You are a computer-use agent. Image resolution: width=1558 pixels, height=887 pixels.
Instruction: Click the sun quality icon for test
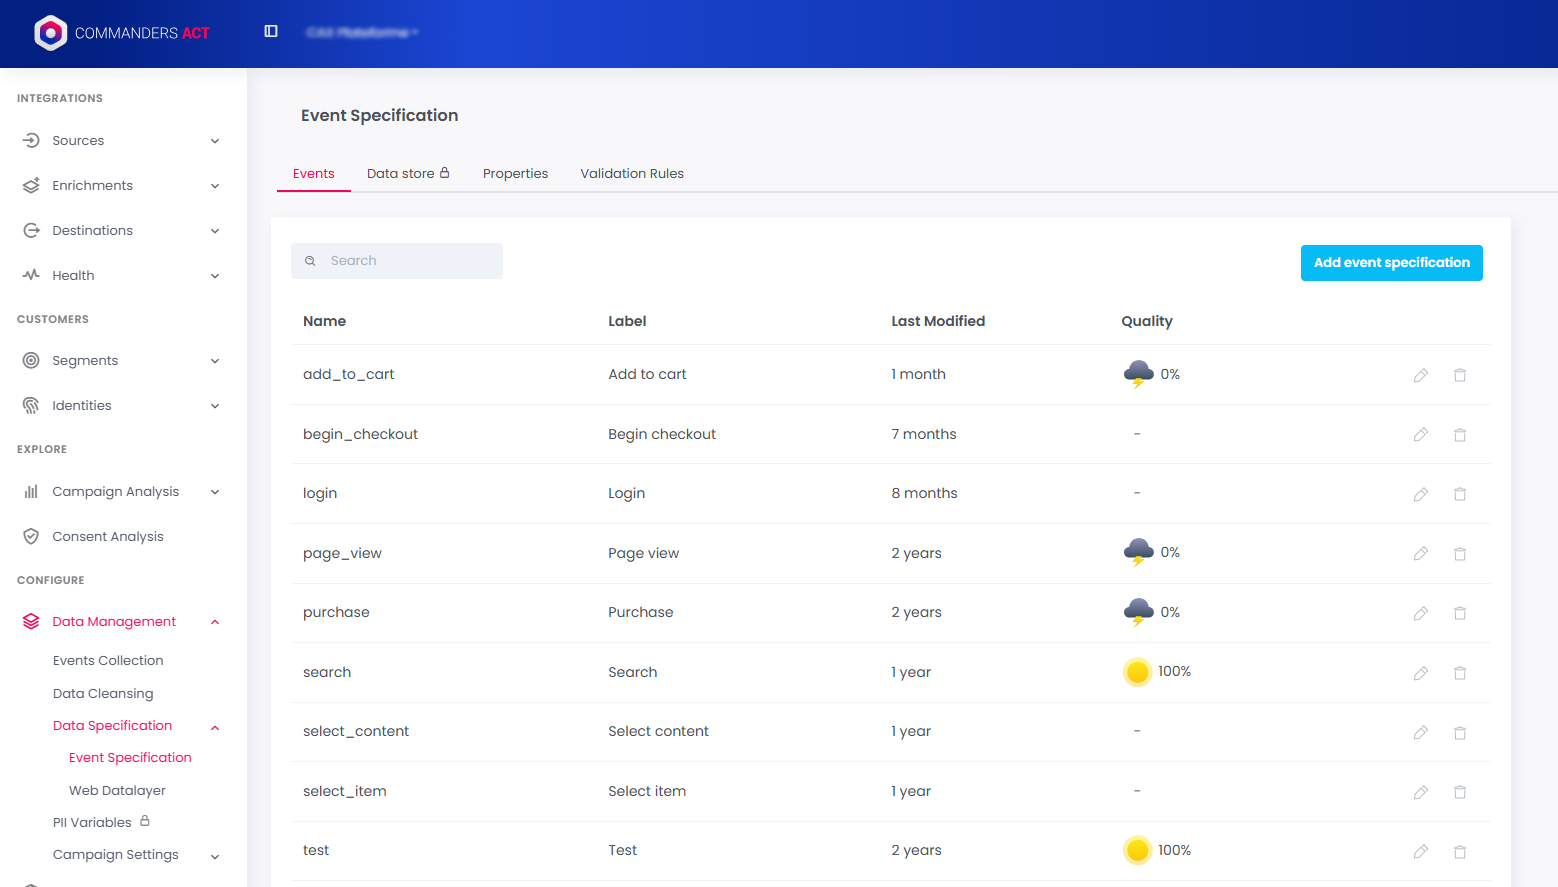1137,850
